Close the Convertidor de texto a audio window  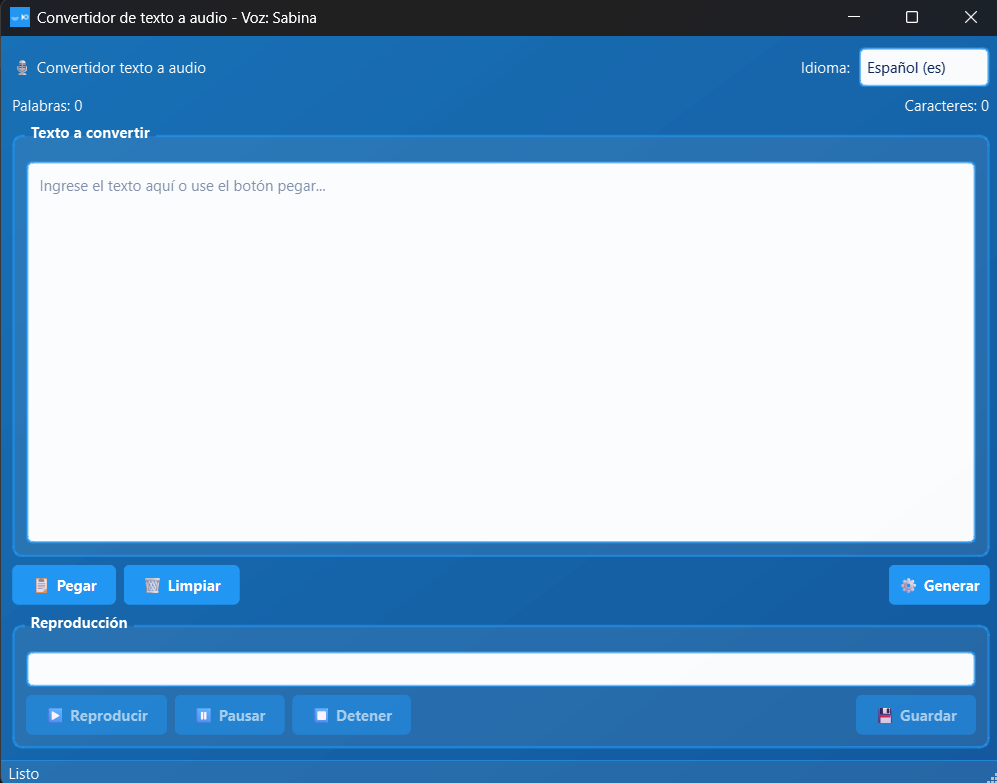(x=970, y=18)
